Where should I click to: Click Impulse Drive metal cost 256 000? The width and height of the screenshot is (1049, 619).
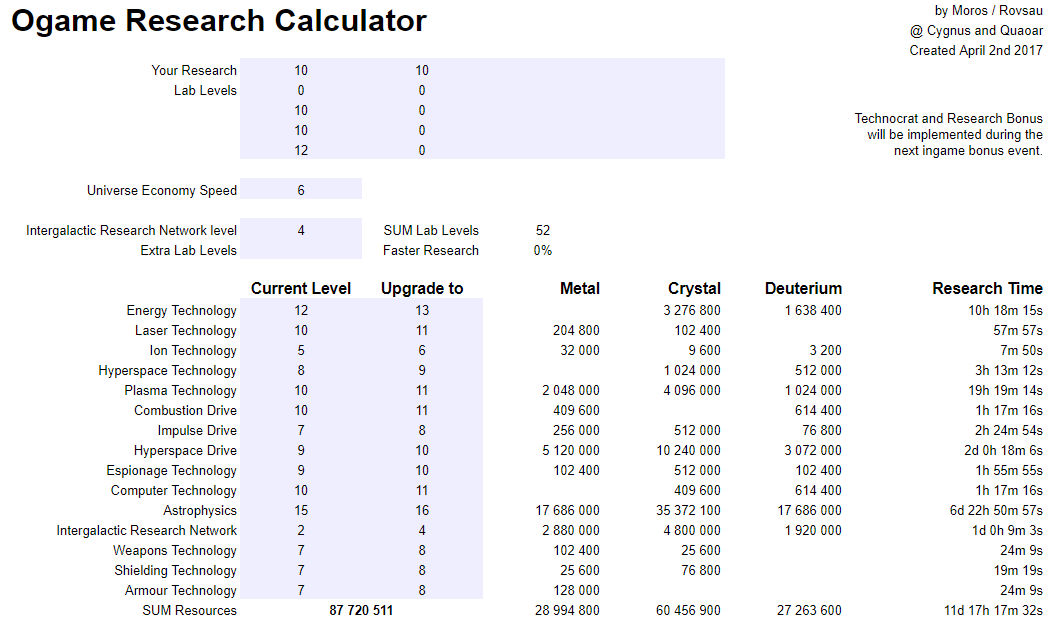[x=576, y=430]
